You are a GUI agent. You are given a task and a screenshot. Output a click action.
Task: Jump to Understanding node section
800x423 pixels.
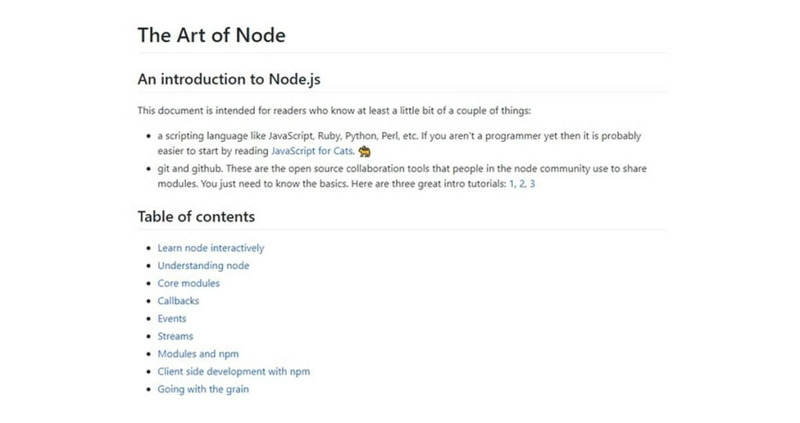(x=203, y=266)
